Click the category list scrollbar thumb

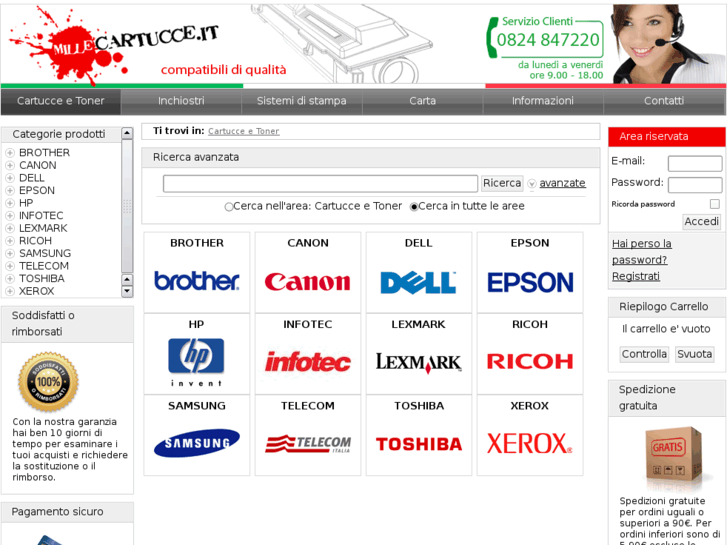pyautogui.click(x=127, y=206)
